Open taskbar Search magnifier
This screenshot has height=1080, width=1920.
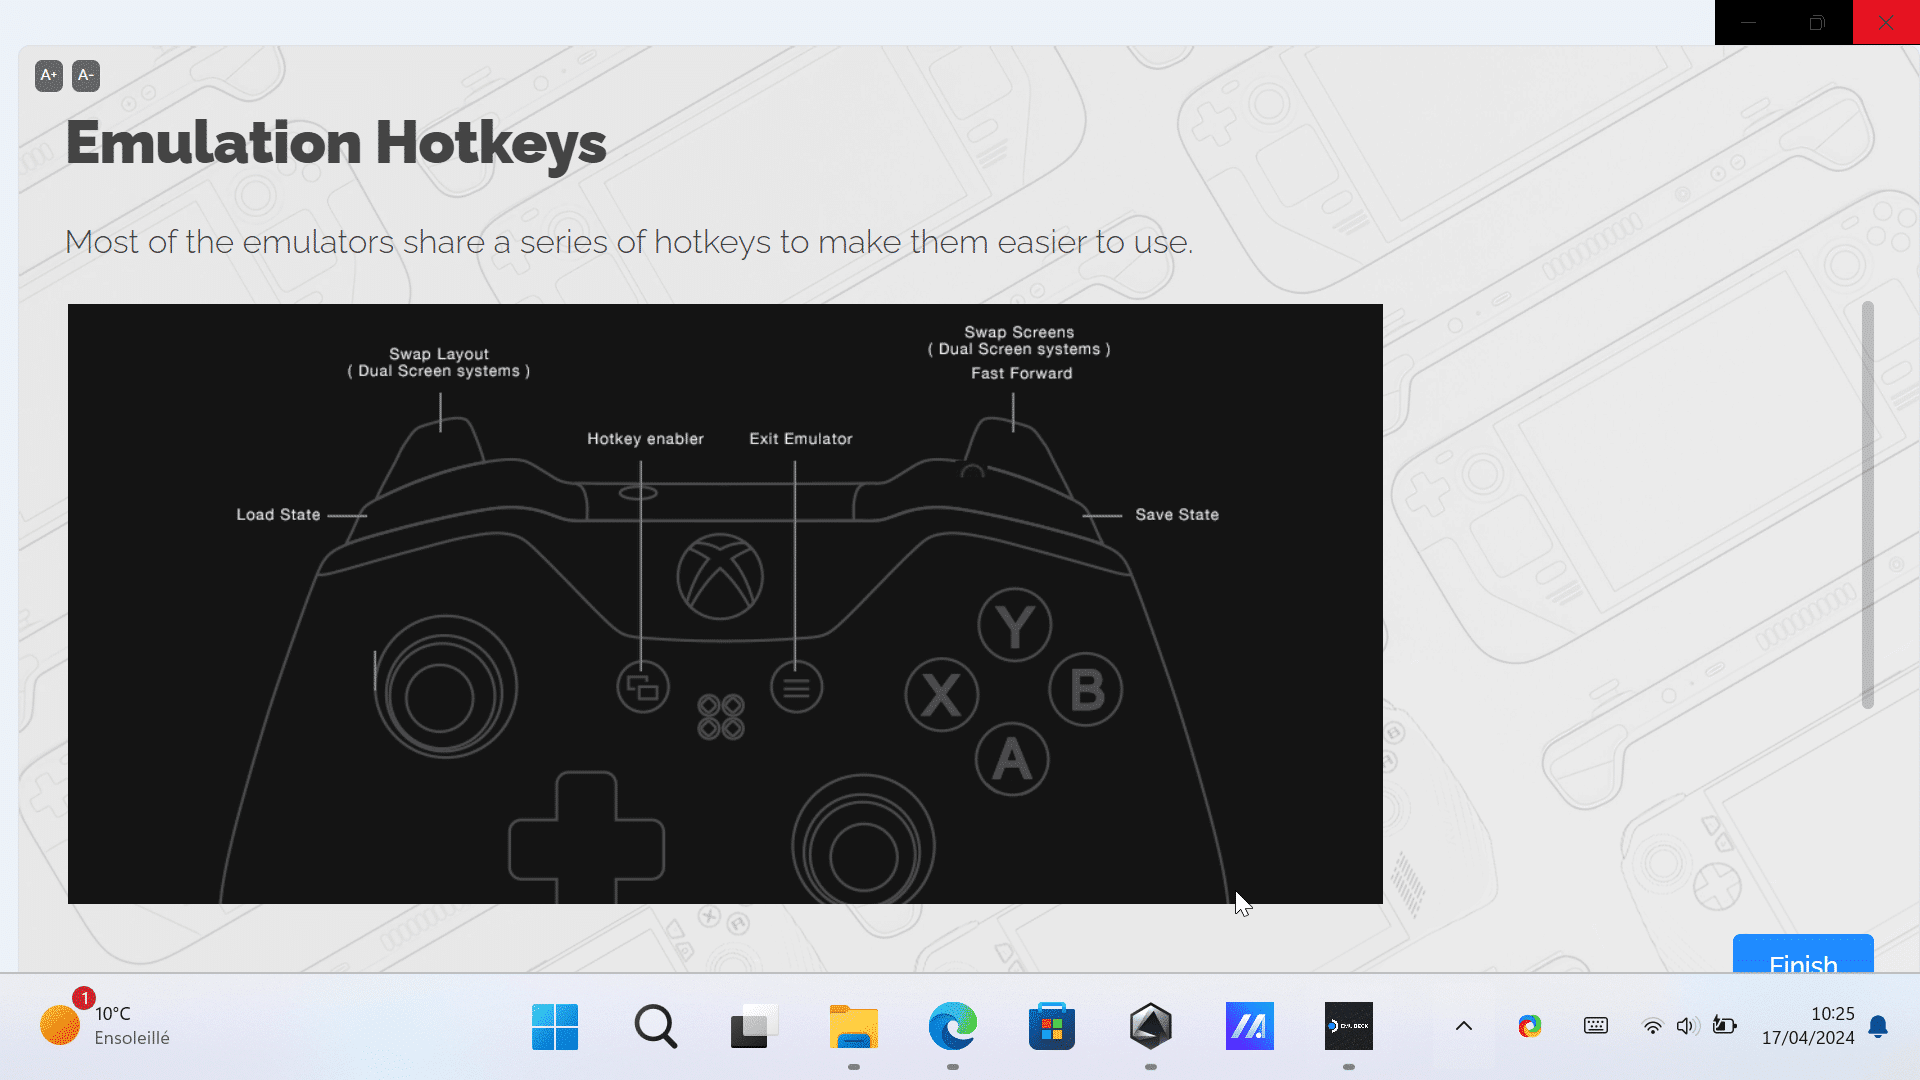(655, 1026)
